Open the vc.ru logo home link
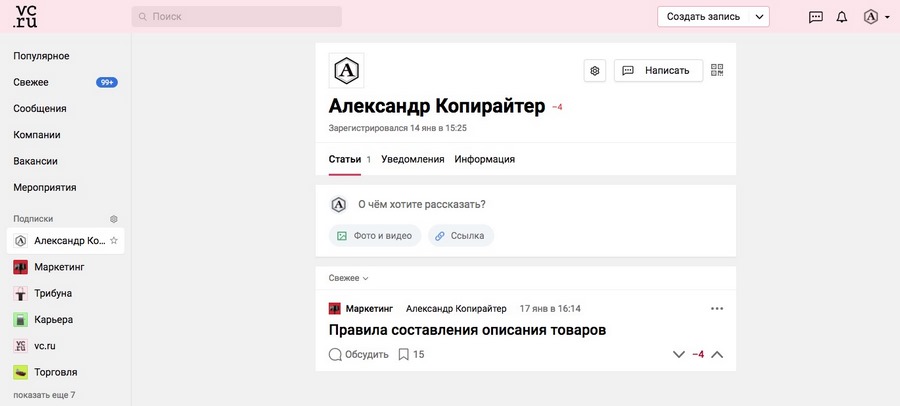 point(26,17)
